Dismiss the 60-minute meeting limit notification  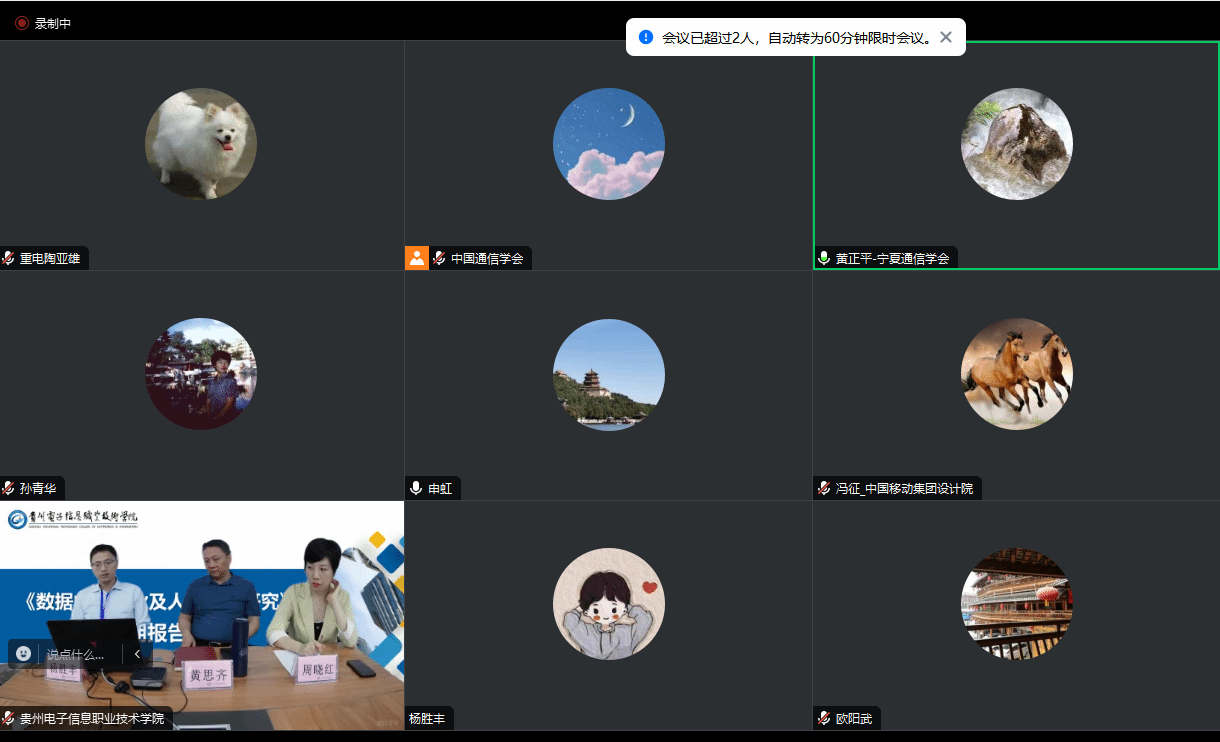click(946, 37)
